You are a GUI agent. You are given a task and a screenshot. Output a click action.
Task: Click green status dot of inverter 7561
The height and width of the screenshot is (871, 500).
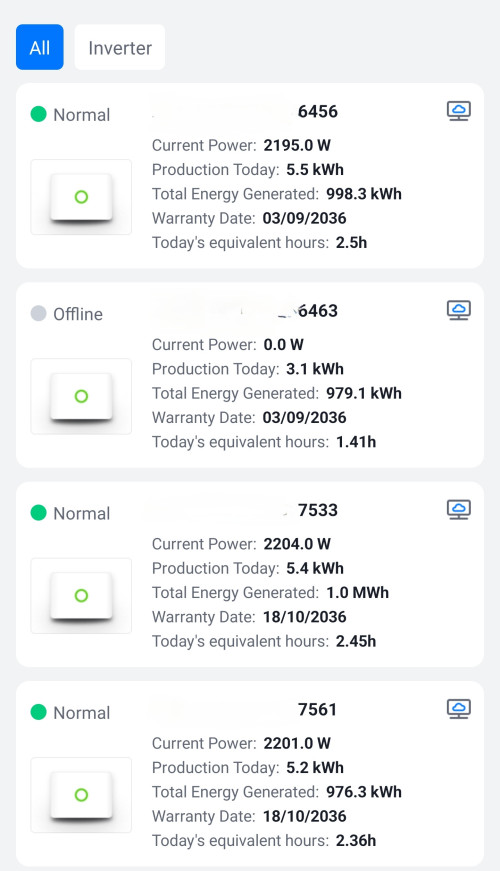pyautogui.click(x=38, y=712)
